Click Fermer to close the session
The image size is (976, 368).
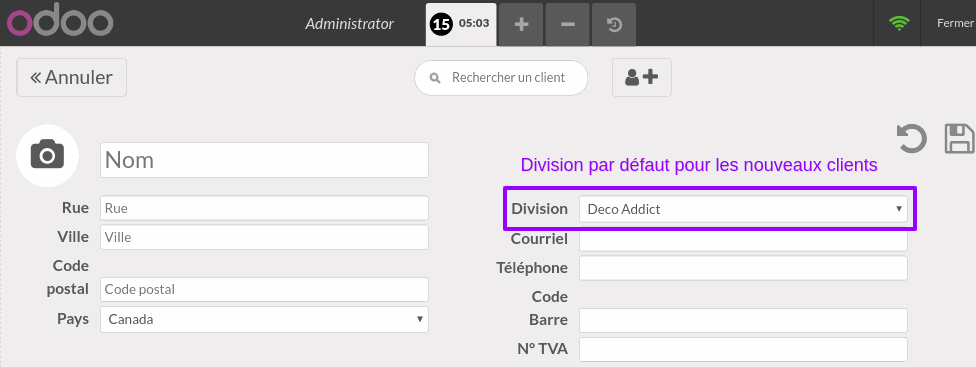954,23
